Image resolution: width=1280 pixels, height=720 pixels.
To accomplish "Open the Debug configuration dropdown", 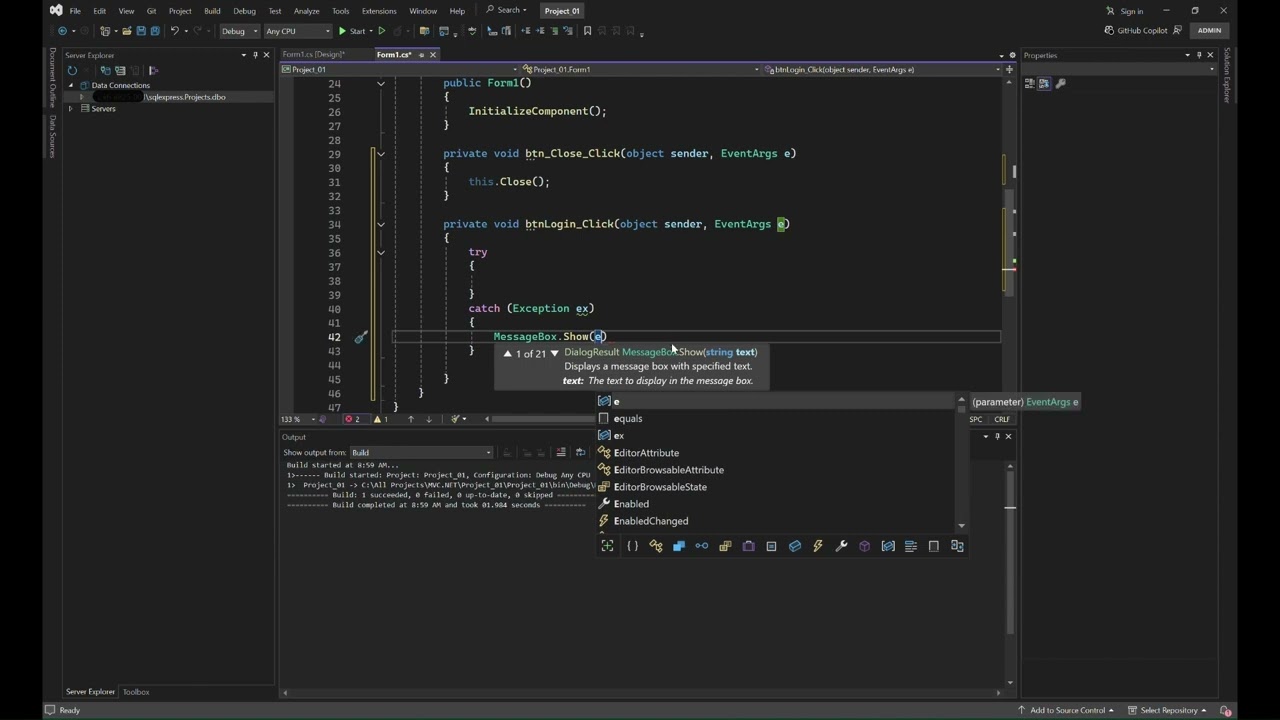I will [x=239, y=31].
